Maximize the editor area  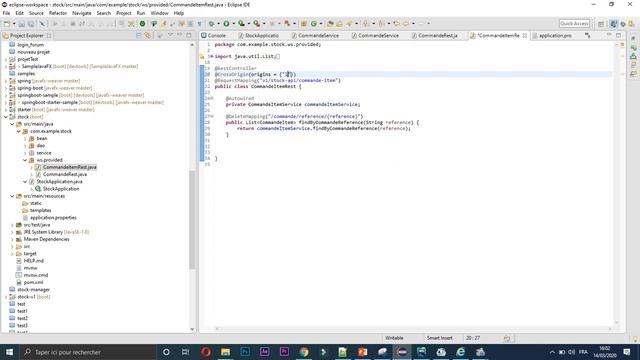pyautogui.click(x=618, y=36)
